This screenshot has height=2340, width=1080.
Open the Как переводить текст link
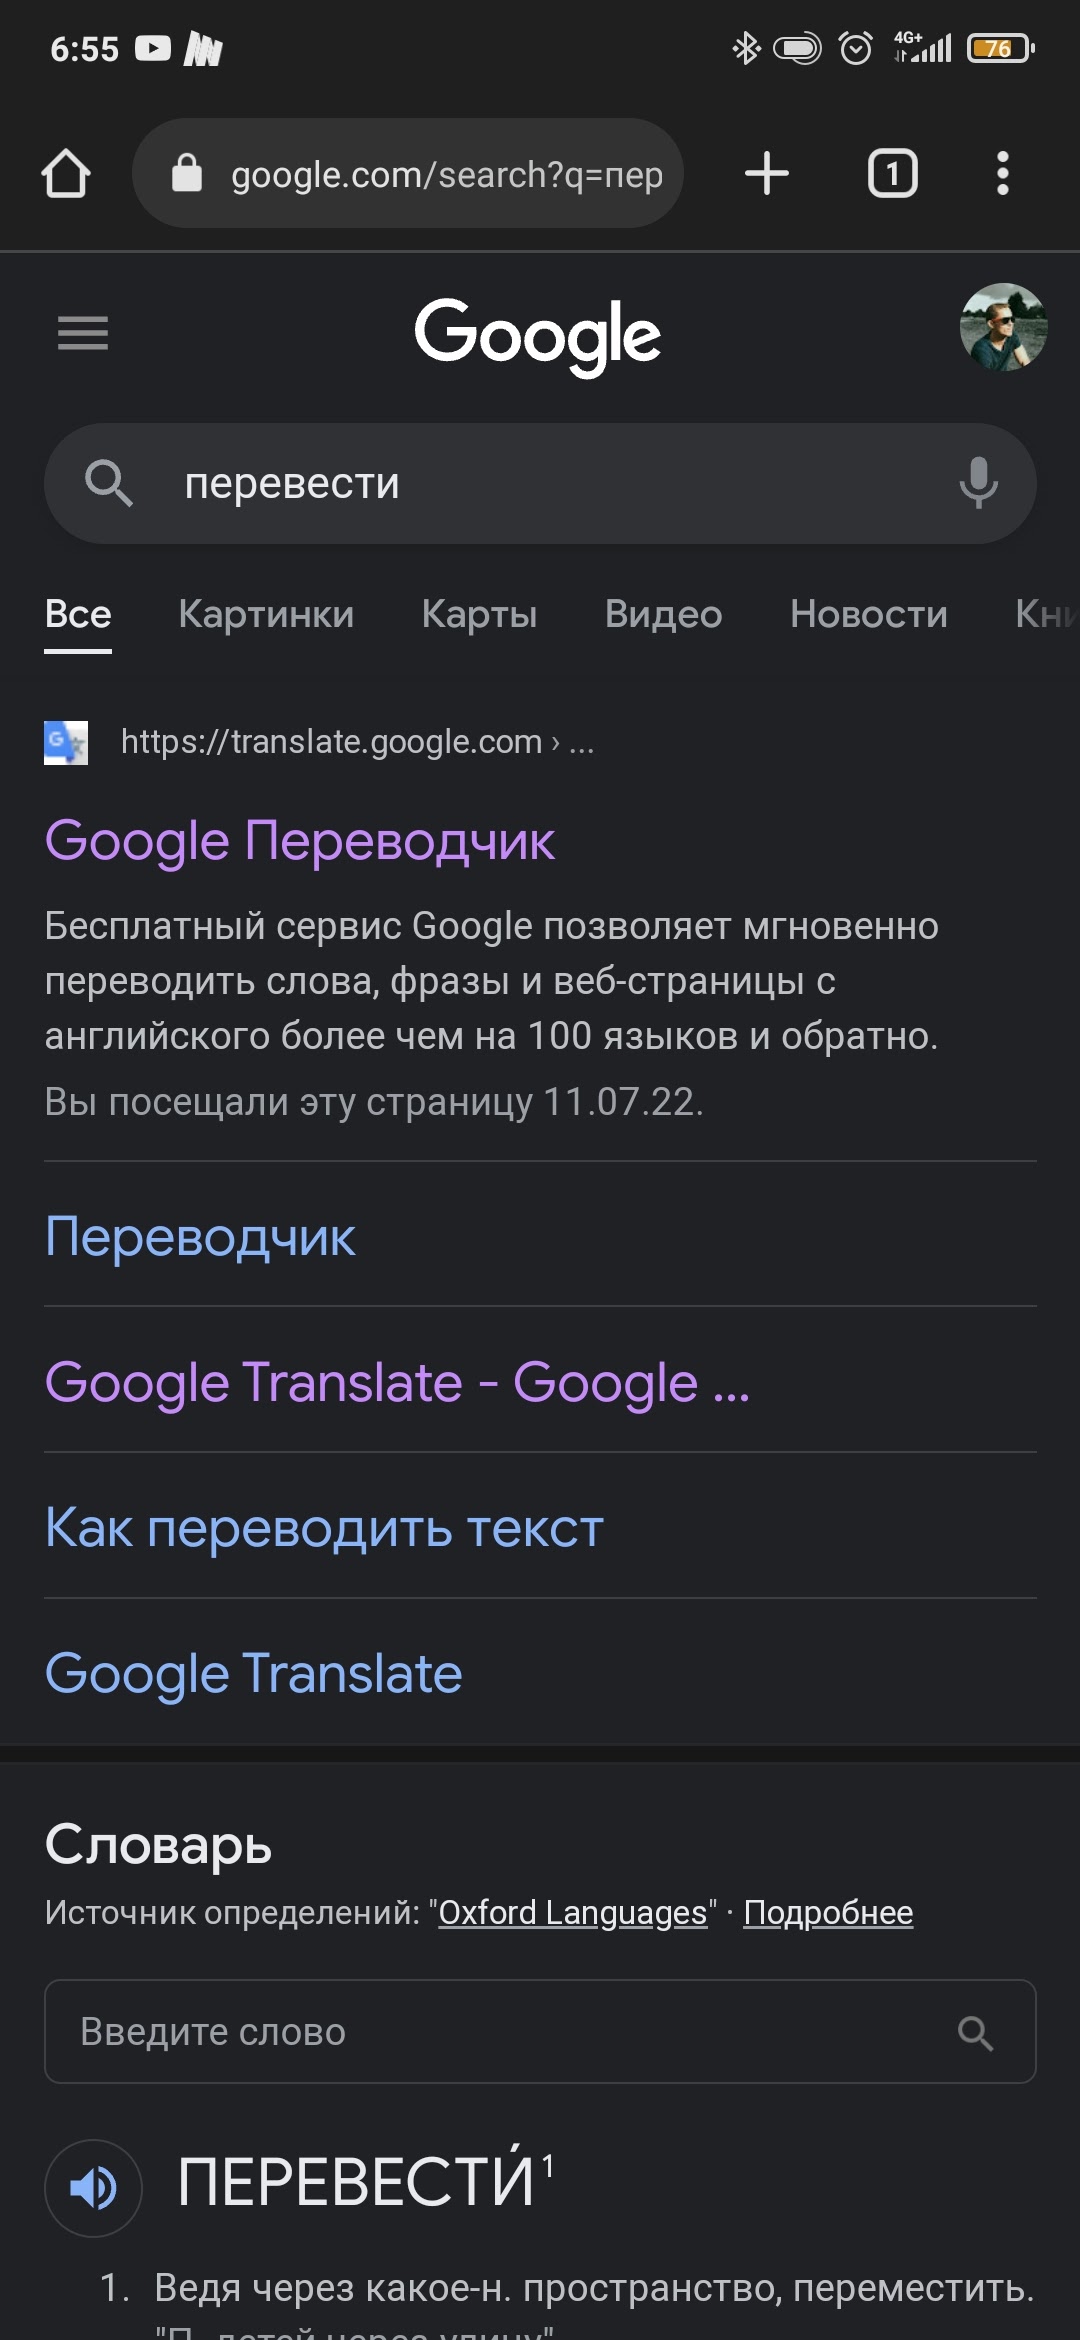[324, 1527]
